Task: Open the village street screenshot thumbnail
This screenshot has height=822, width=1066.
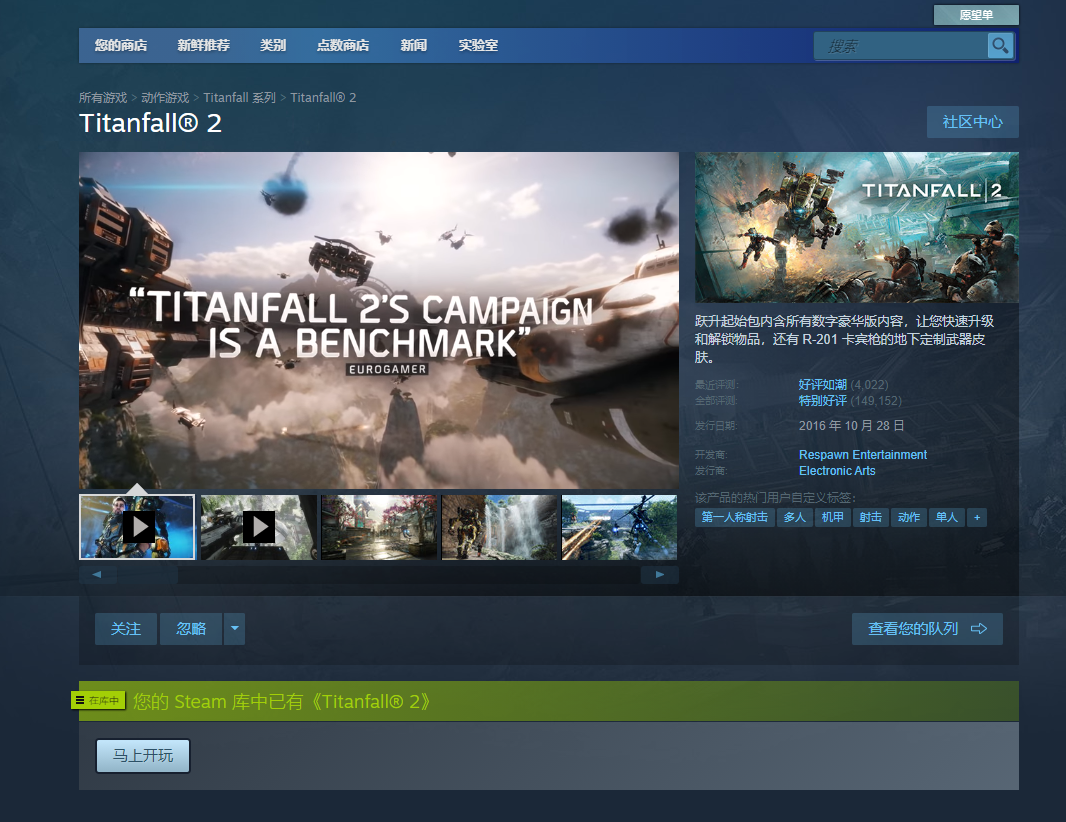Action: 379,527
